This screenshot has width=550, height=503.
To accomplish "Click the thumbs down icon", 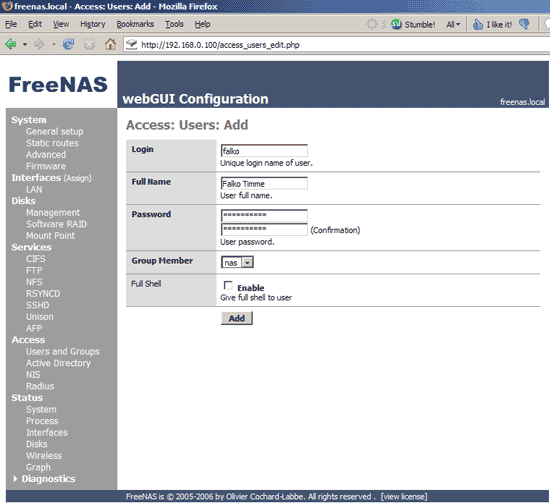I will (524, 24).
